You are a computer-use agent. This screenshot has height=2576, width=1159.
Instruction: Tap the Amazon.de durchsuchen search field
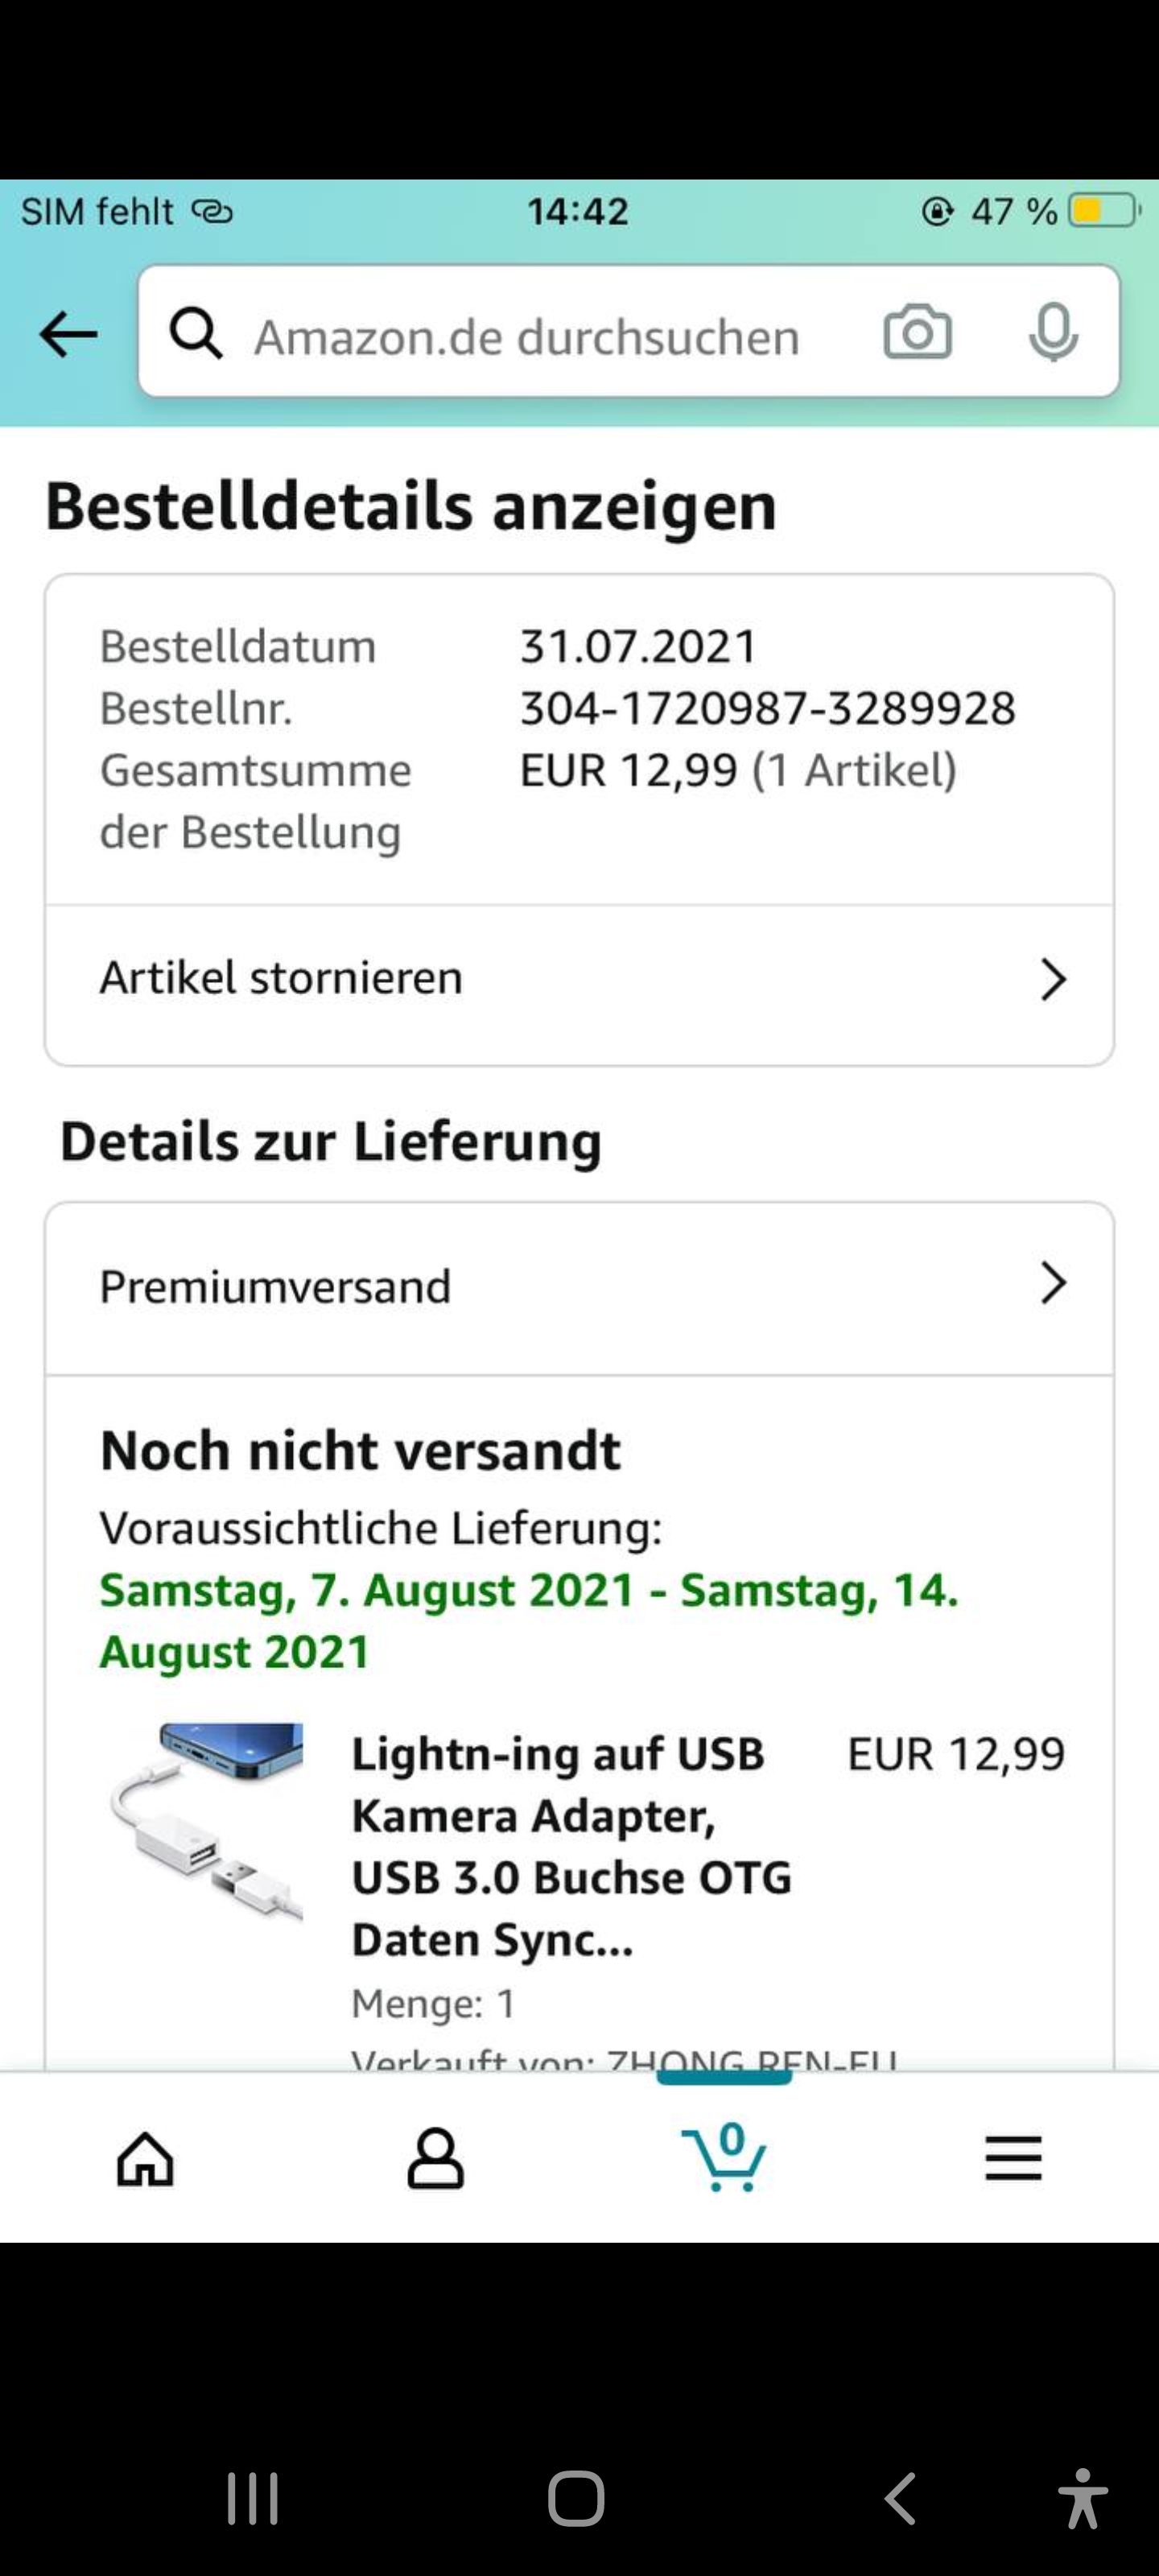tap(527, 337)
